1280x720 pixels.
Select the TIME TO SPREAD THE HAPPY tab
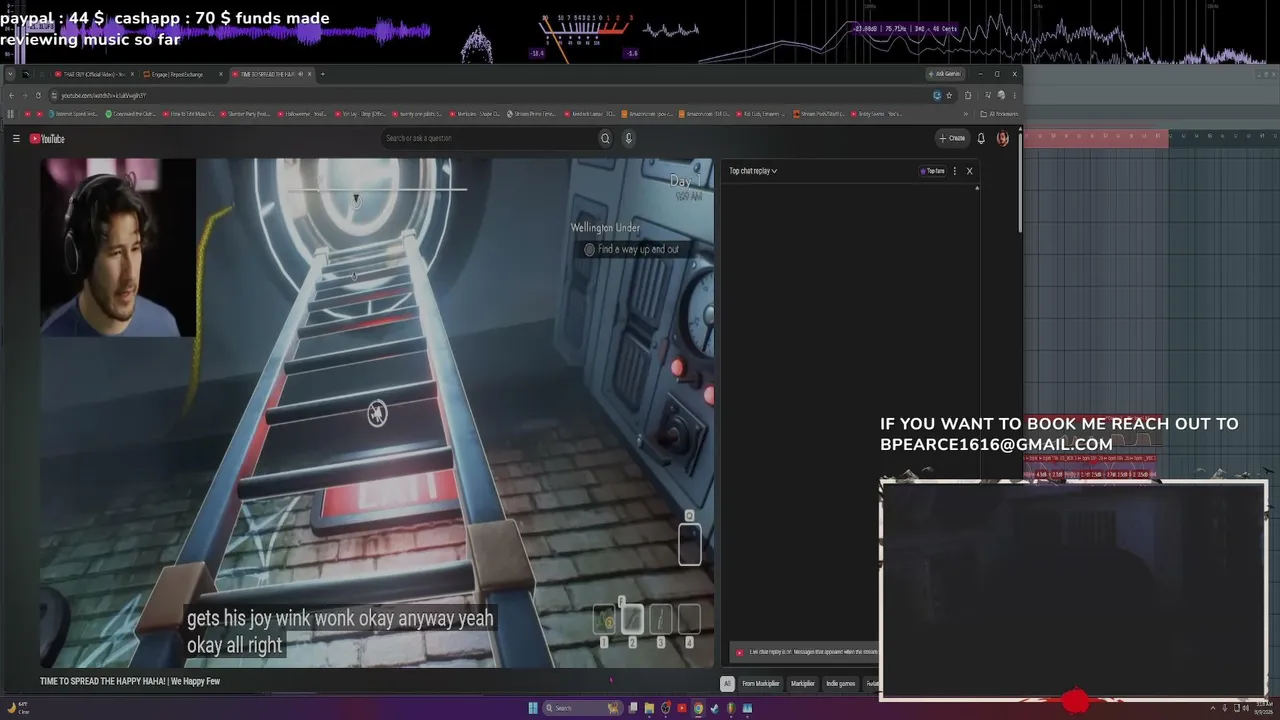point(270,74)
